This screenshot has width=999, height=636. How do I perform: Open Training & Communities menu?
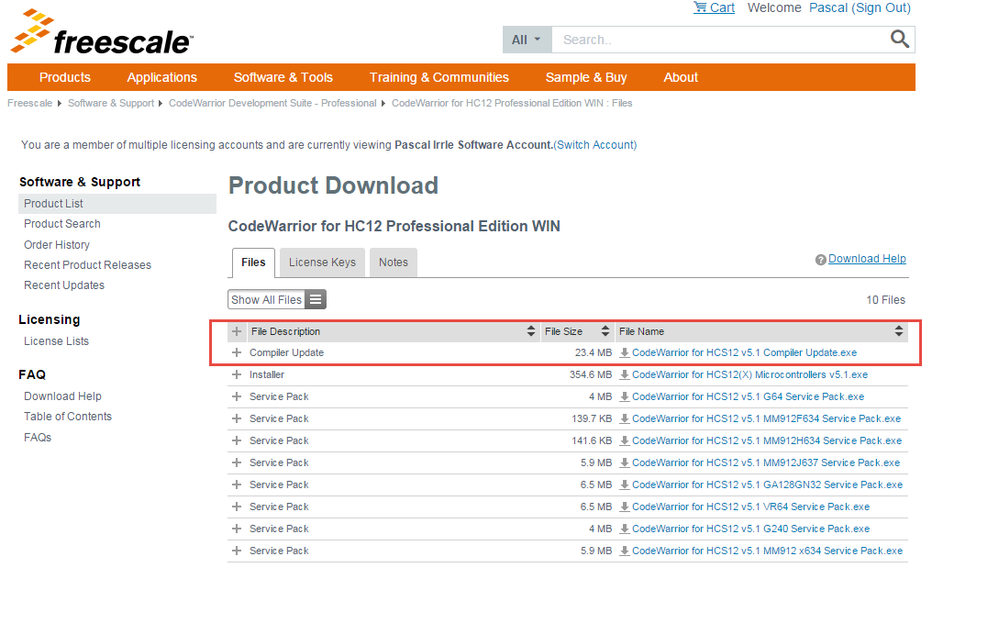(439, 77)
